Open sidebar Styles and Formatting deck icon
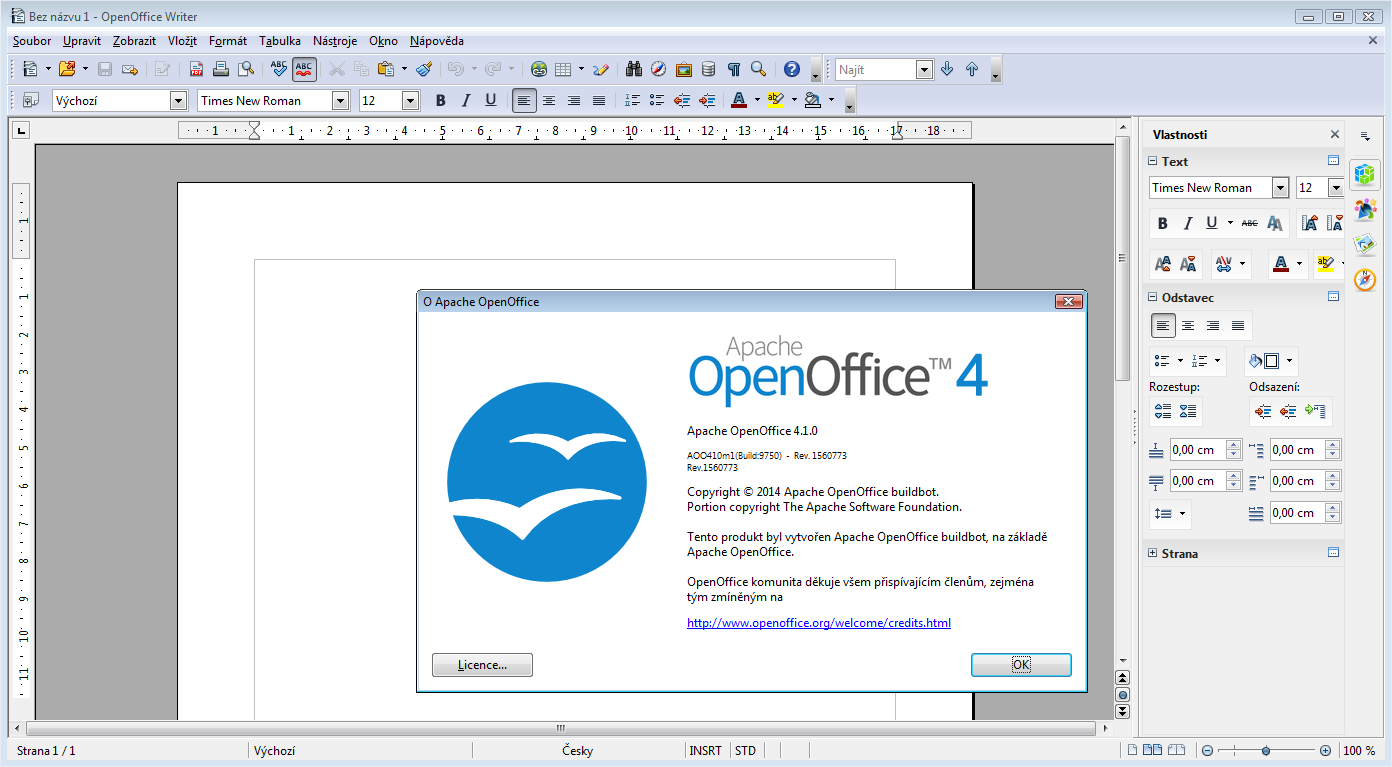 pyautogui.click(x=1365, y=209)
